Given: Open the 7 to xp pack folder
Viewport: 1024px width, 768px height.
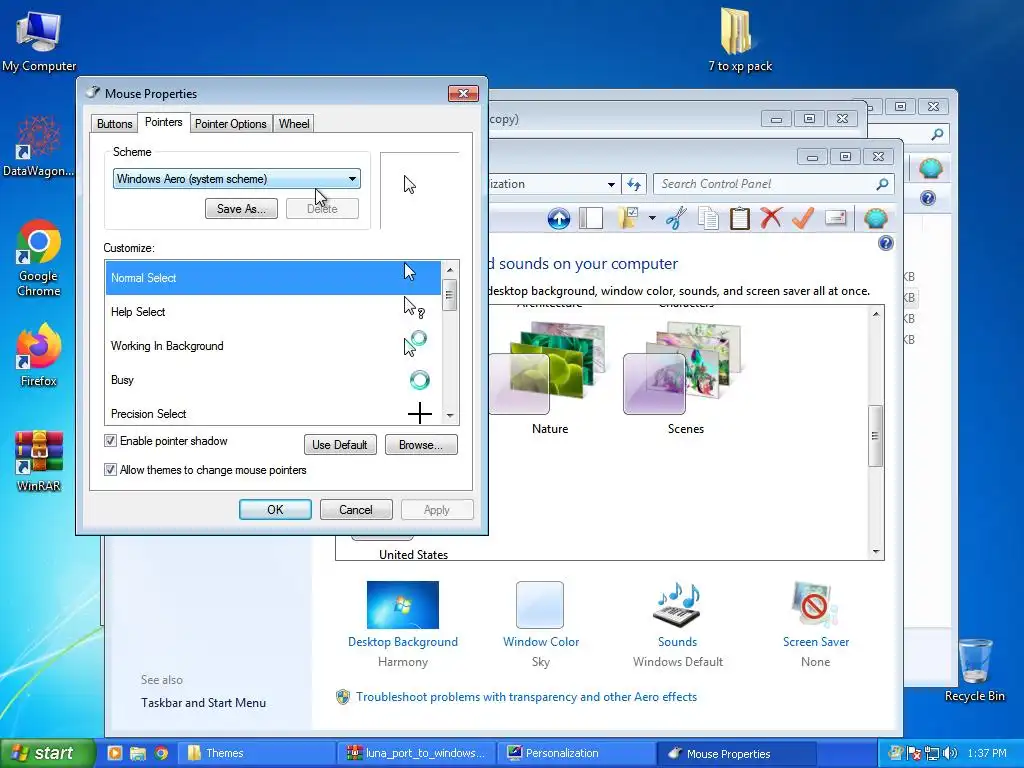Looking at the screenshot, I should [739, 39].
